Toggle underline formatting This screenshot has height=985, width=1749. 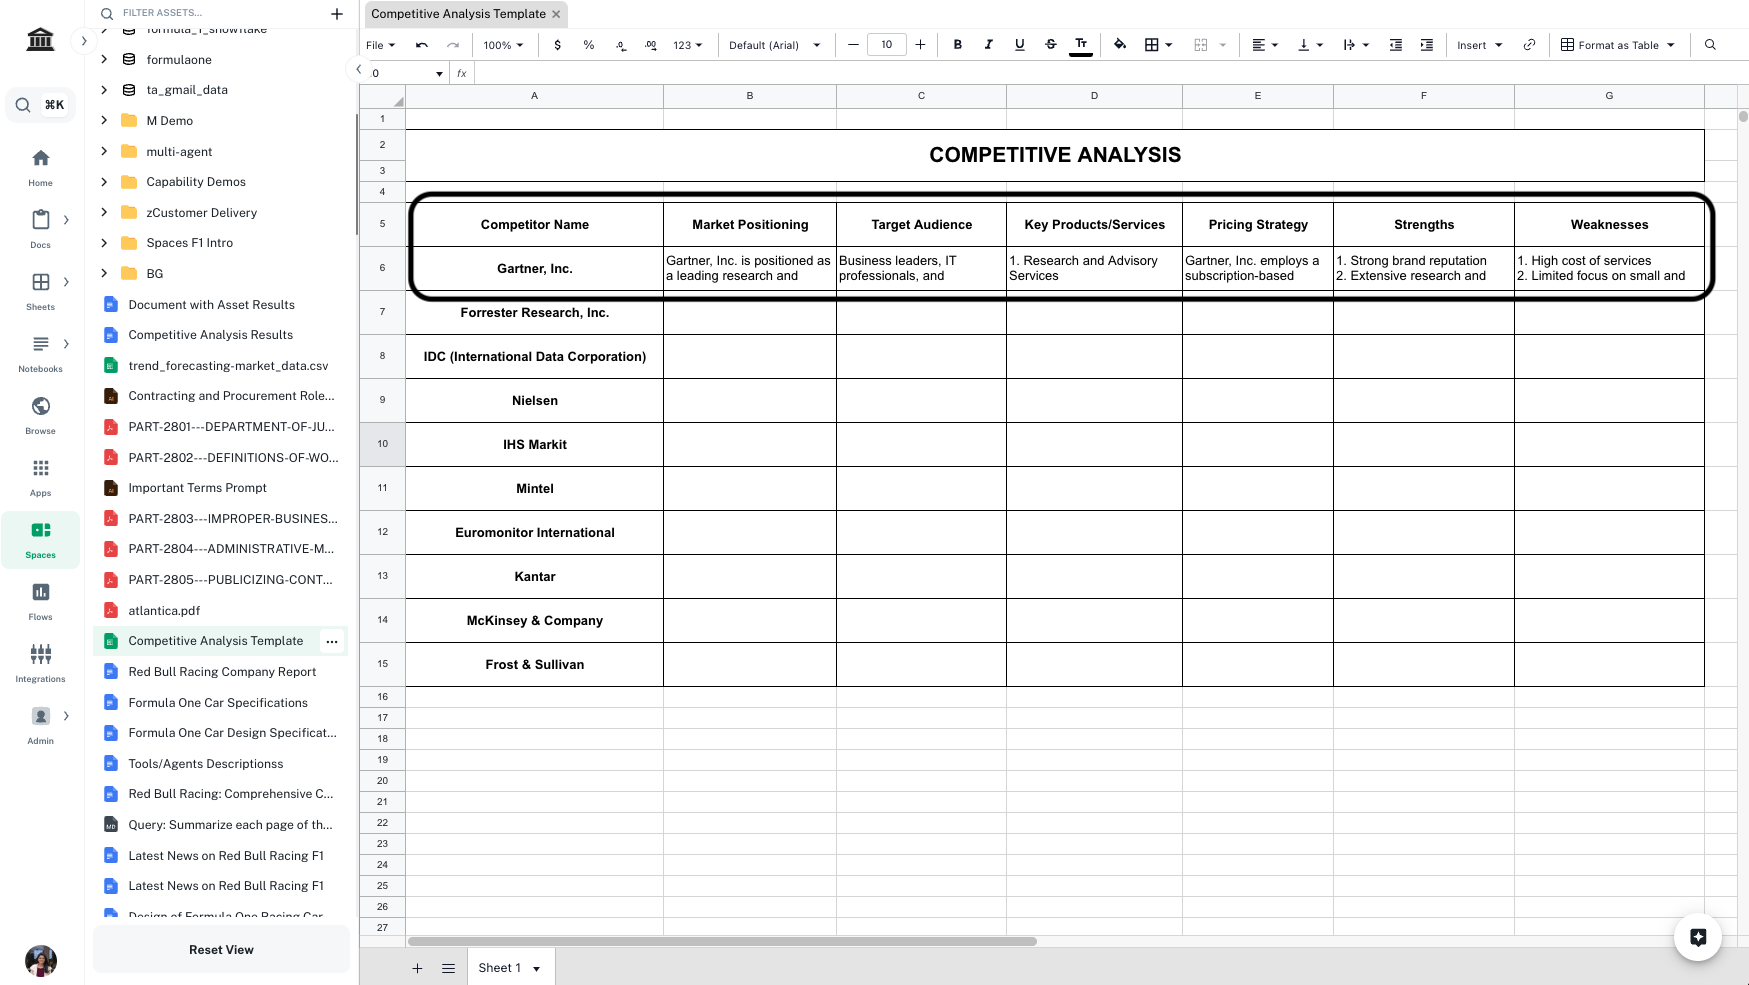[1019, 45]
